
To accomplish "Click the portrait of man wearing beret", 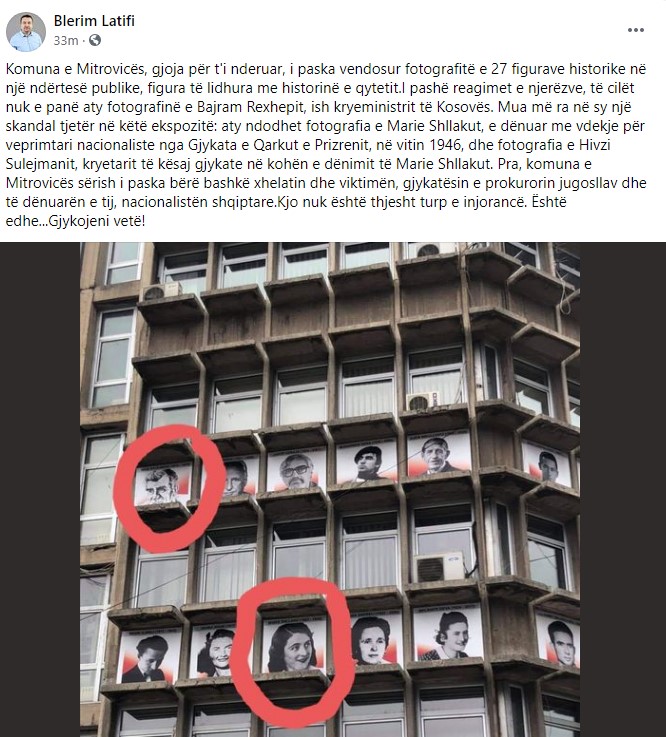I will click(367, 462).
